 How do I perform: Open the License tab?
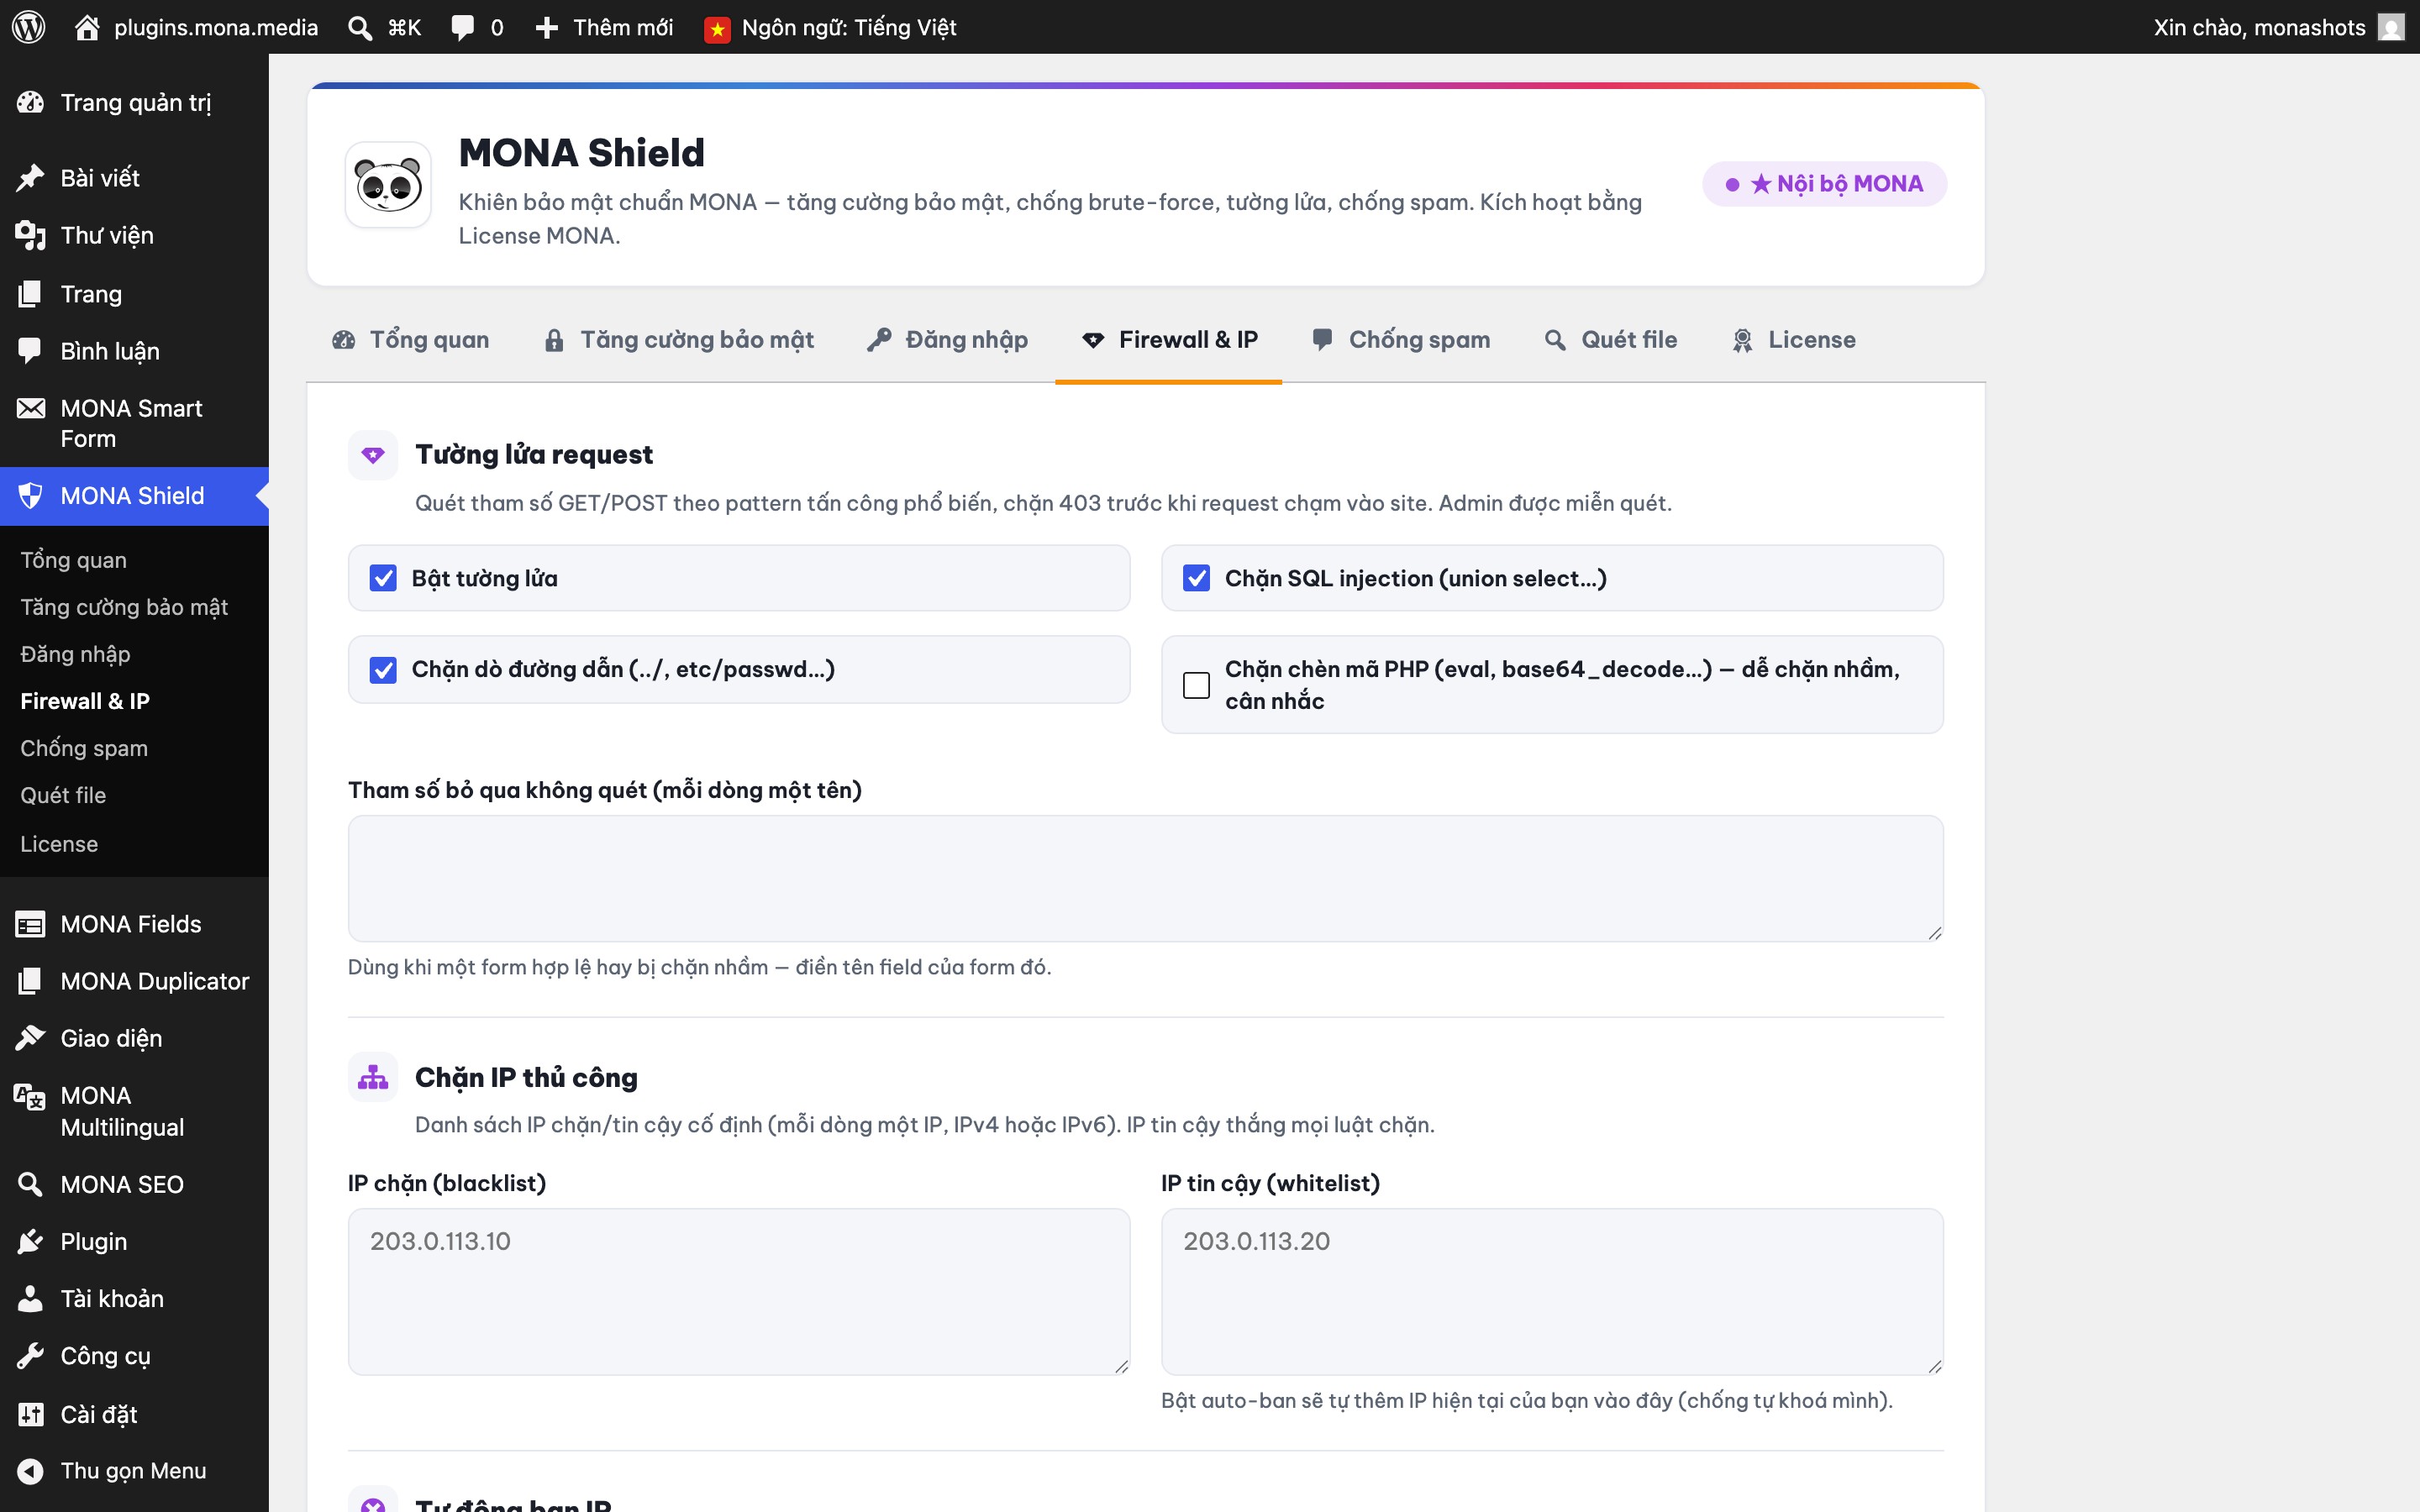click(1793, 340)
